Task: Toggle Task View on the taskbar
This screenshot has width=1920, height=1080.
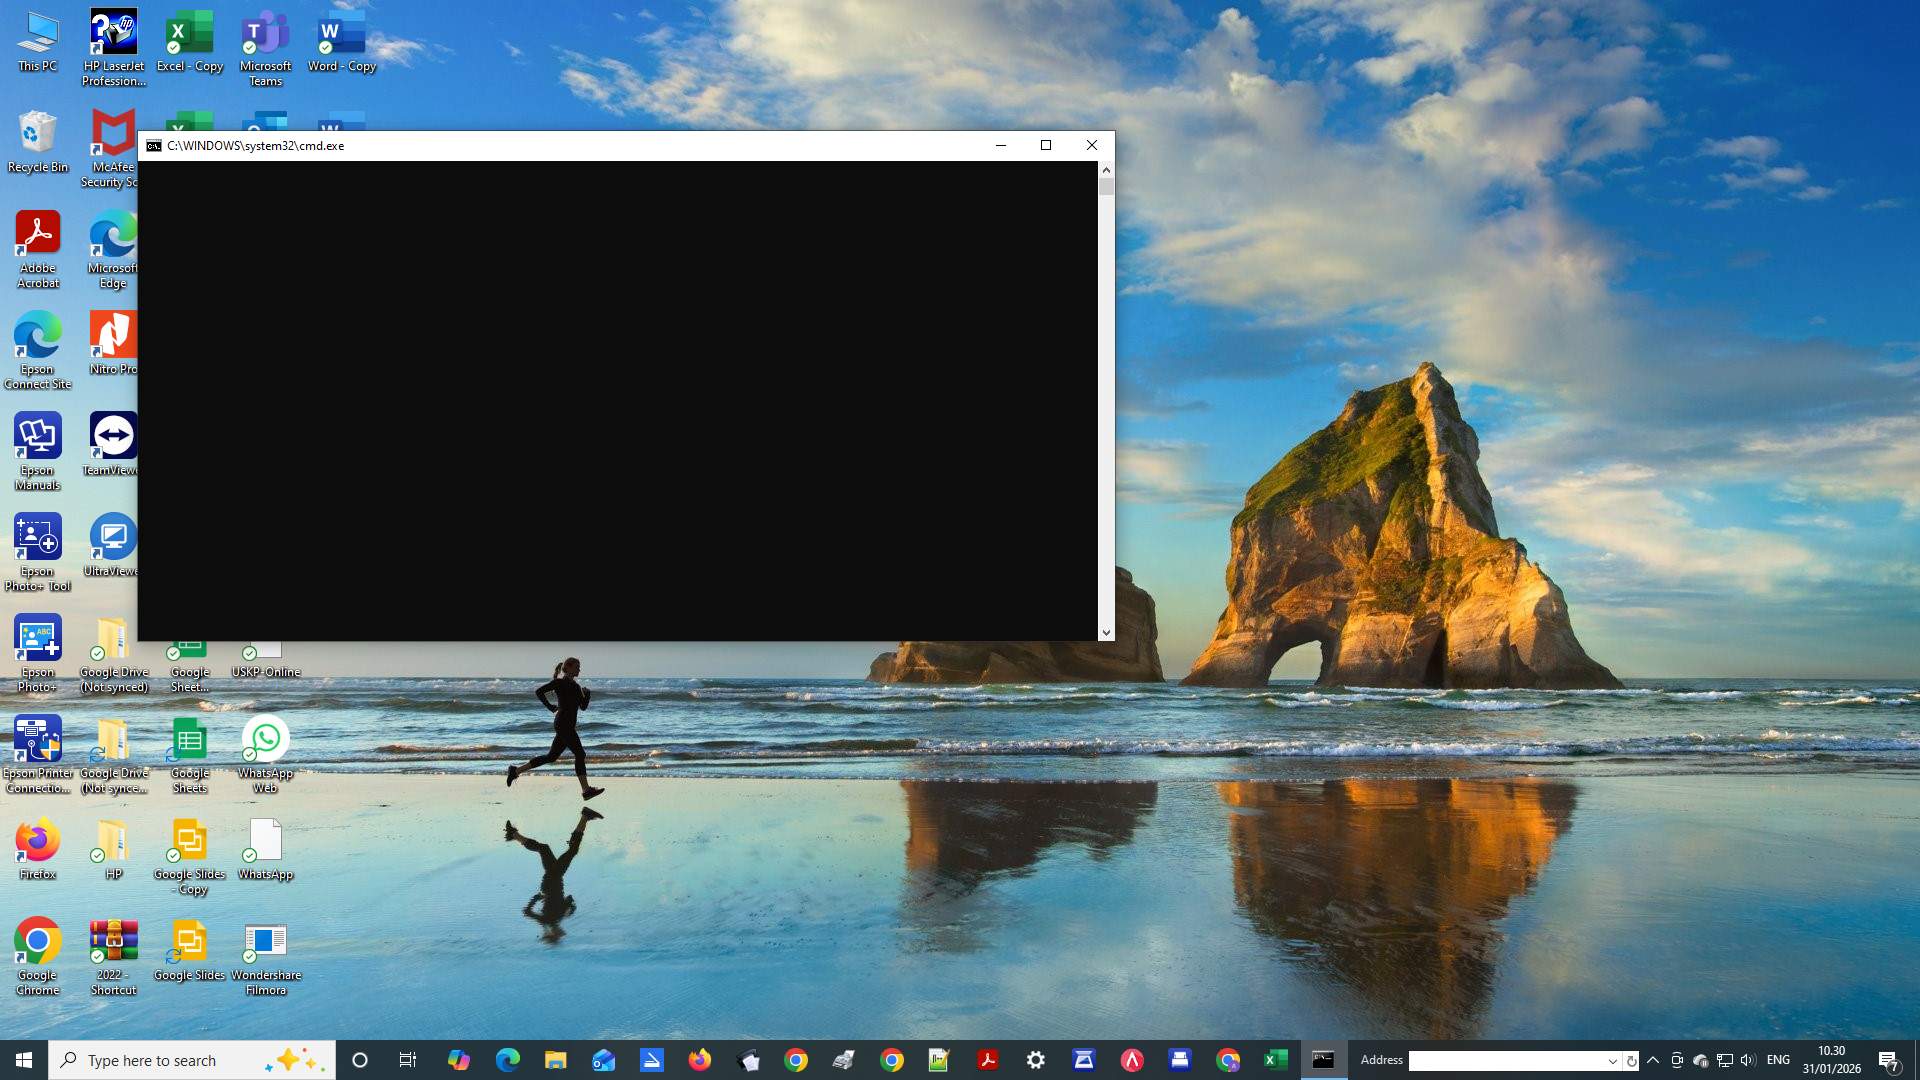Action: 408,1059
